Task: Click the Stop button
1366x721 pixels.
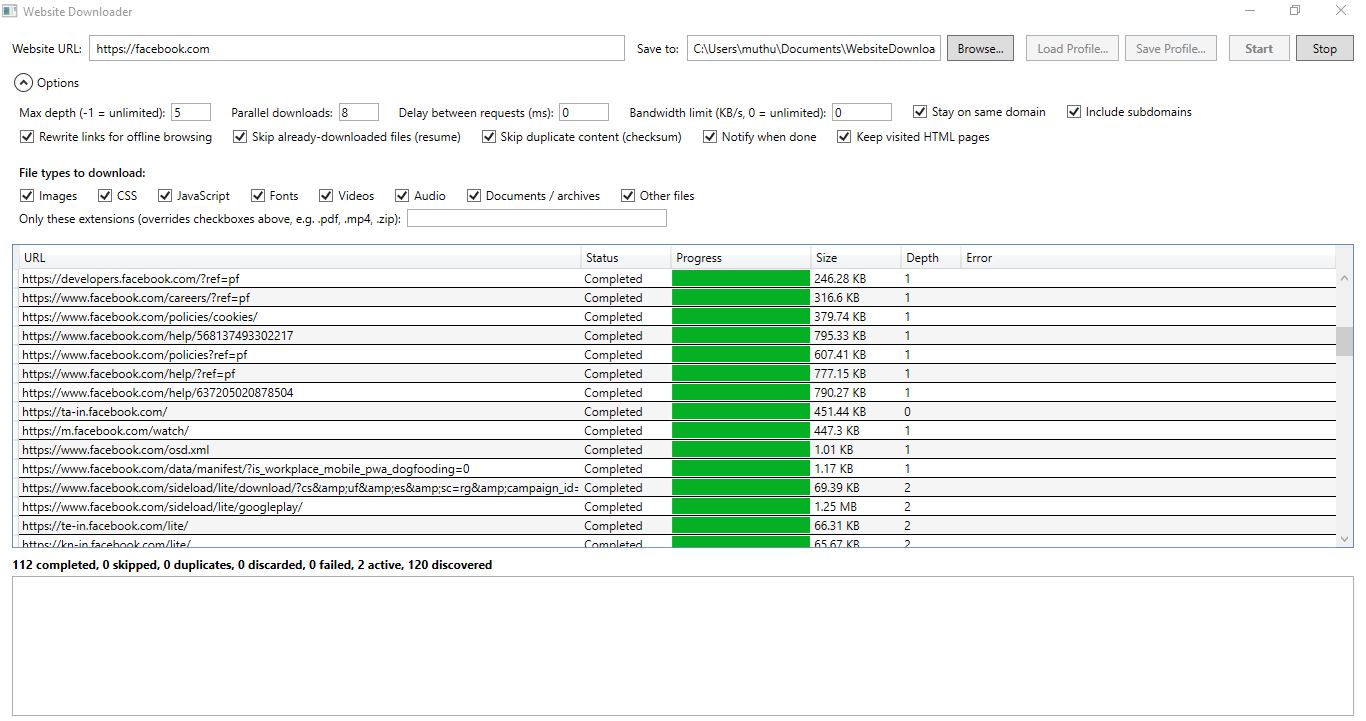Action: (x=1324, y=48)
